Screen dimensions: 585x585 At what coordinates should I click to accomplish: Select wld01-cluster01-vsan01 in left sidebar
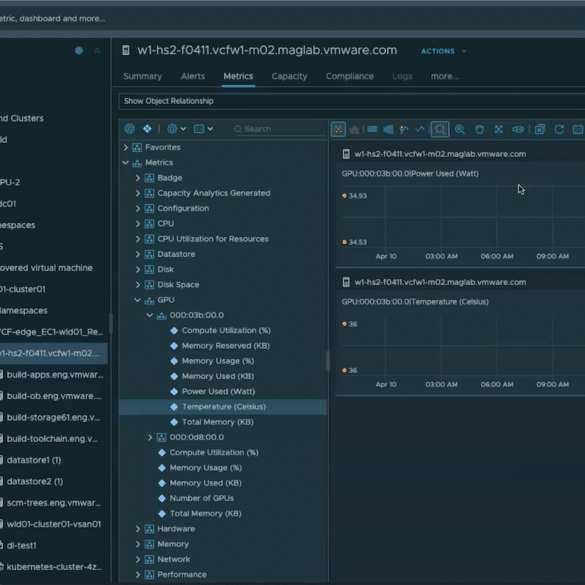[54, 524]
